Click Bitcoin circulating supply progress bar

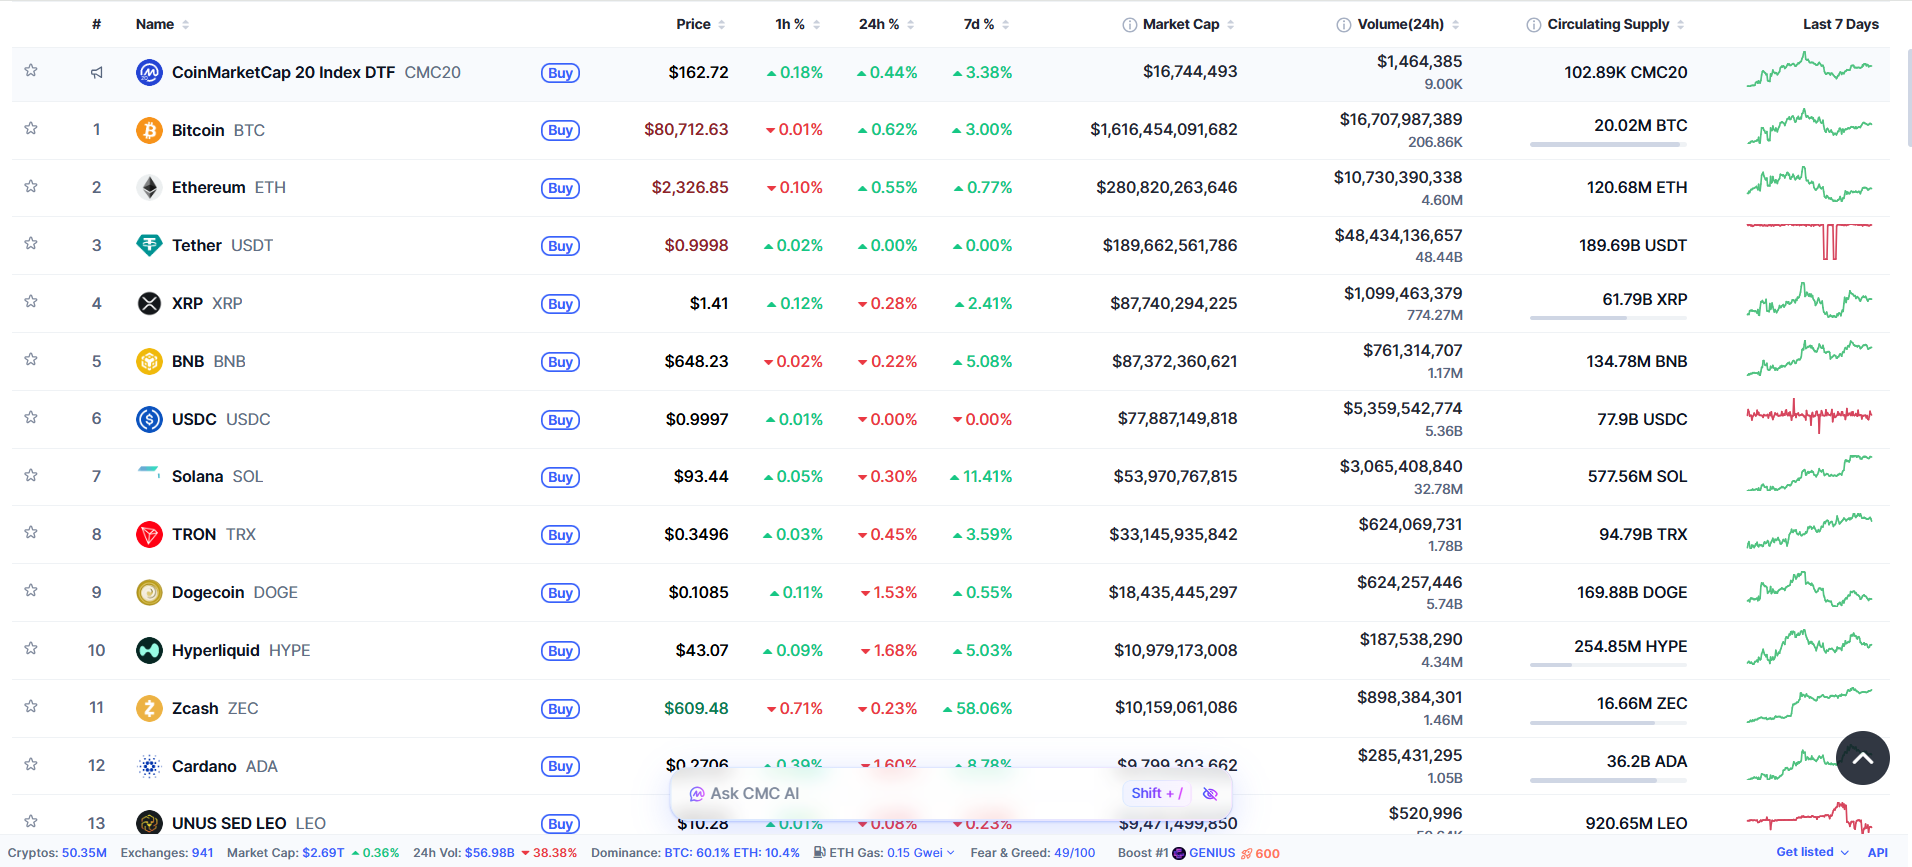click(x=1608, y=145)
